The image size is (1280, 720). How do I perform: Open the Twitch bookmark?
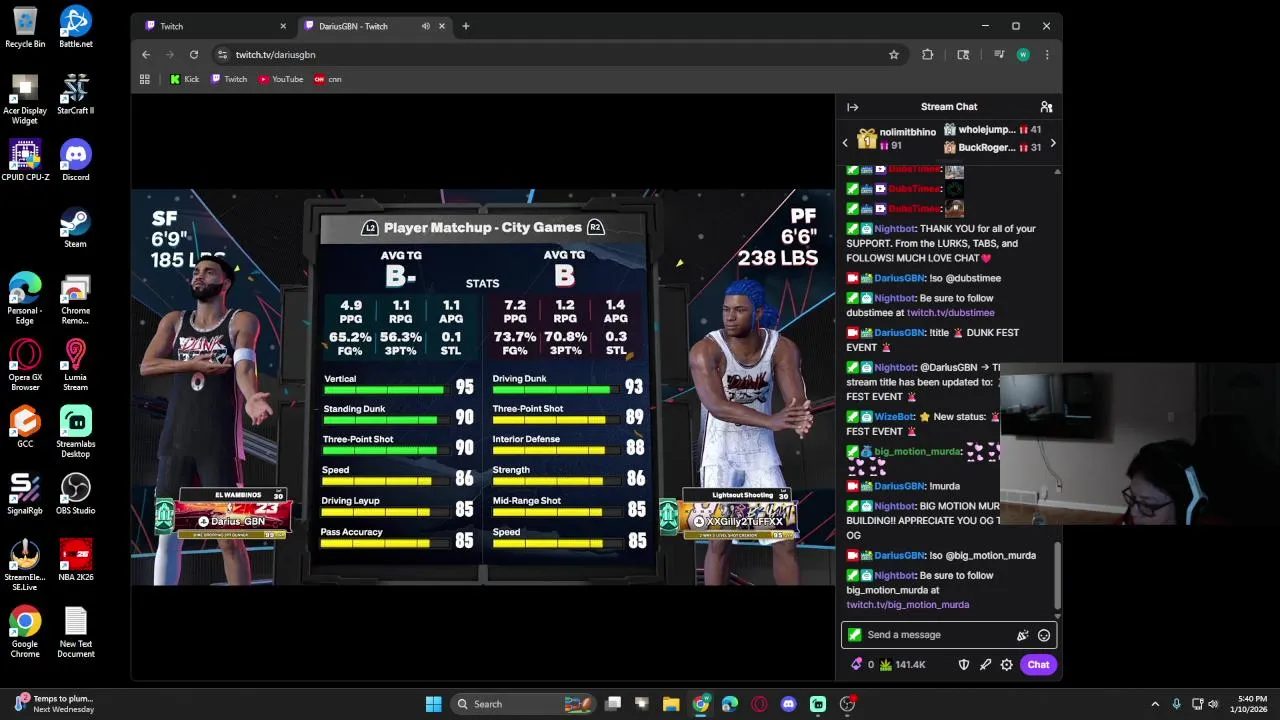229,79
